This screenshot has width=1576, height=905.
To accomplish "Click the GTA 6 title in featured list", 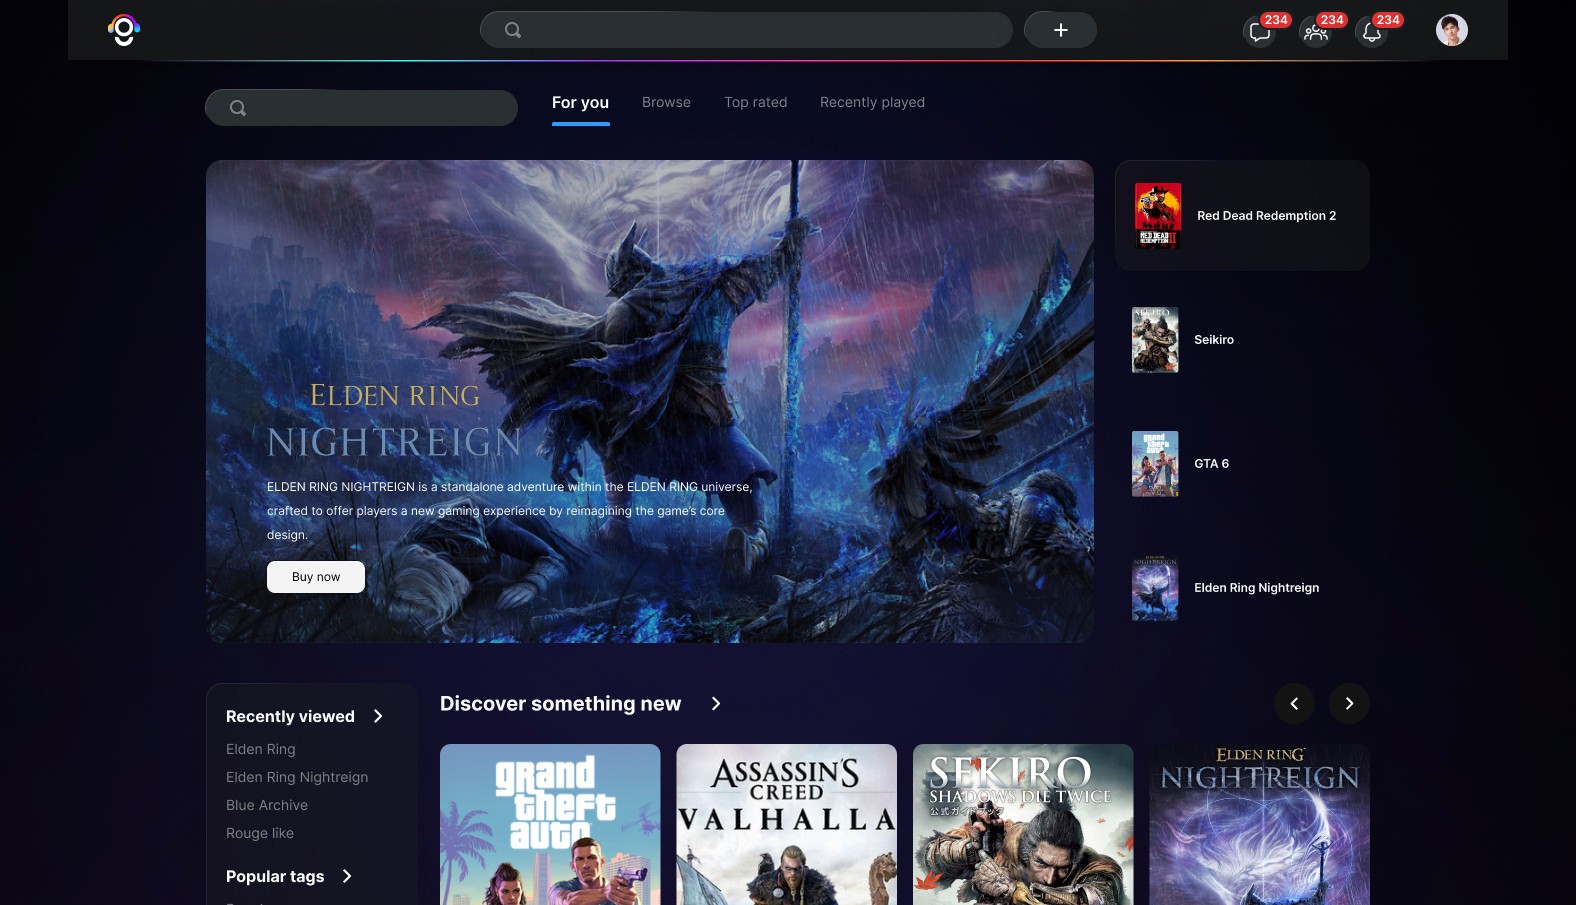I will (1211, 464).
